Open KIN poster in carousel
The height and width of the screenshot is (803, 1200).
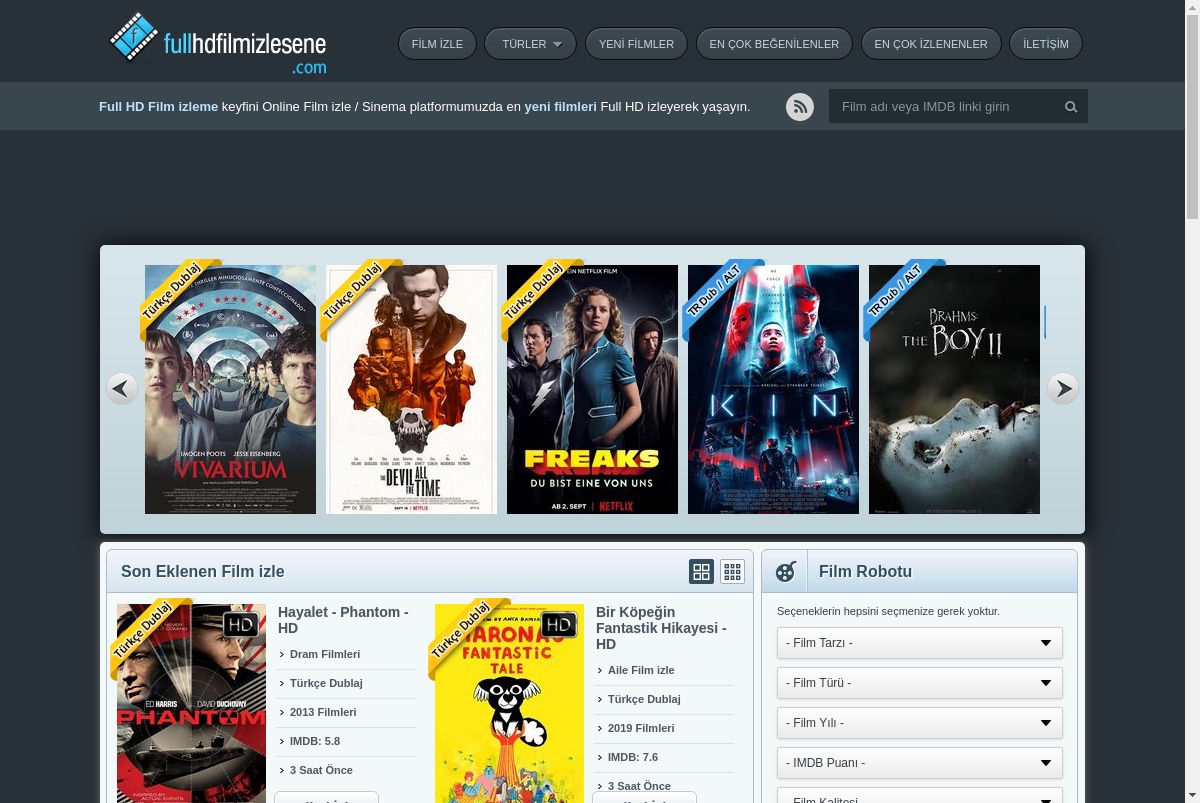coord(773,389)
